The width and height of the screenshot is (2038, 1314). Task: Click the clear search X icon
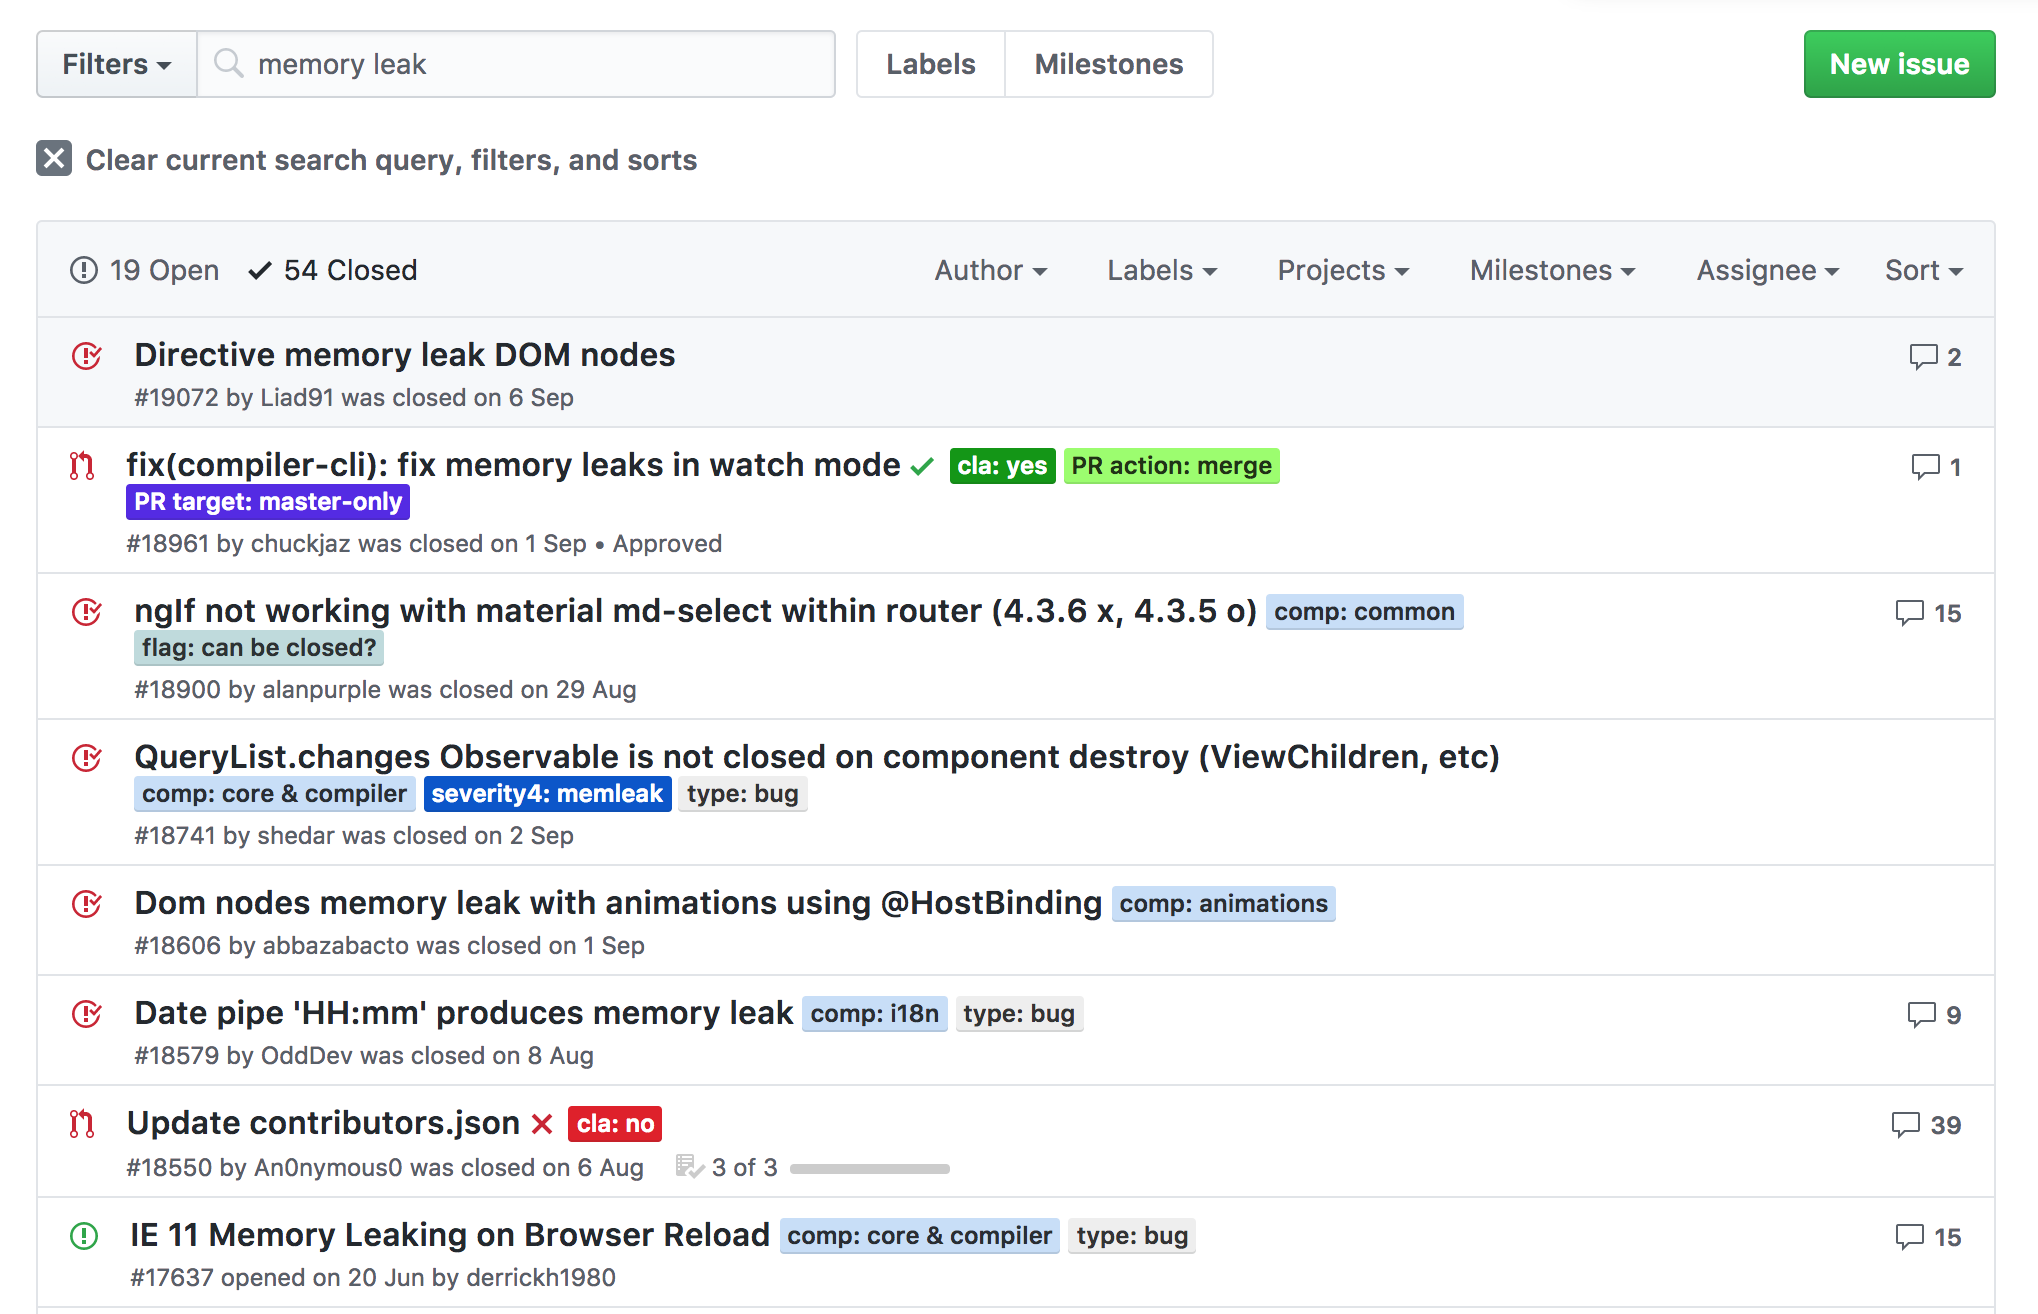point(54,159)
